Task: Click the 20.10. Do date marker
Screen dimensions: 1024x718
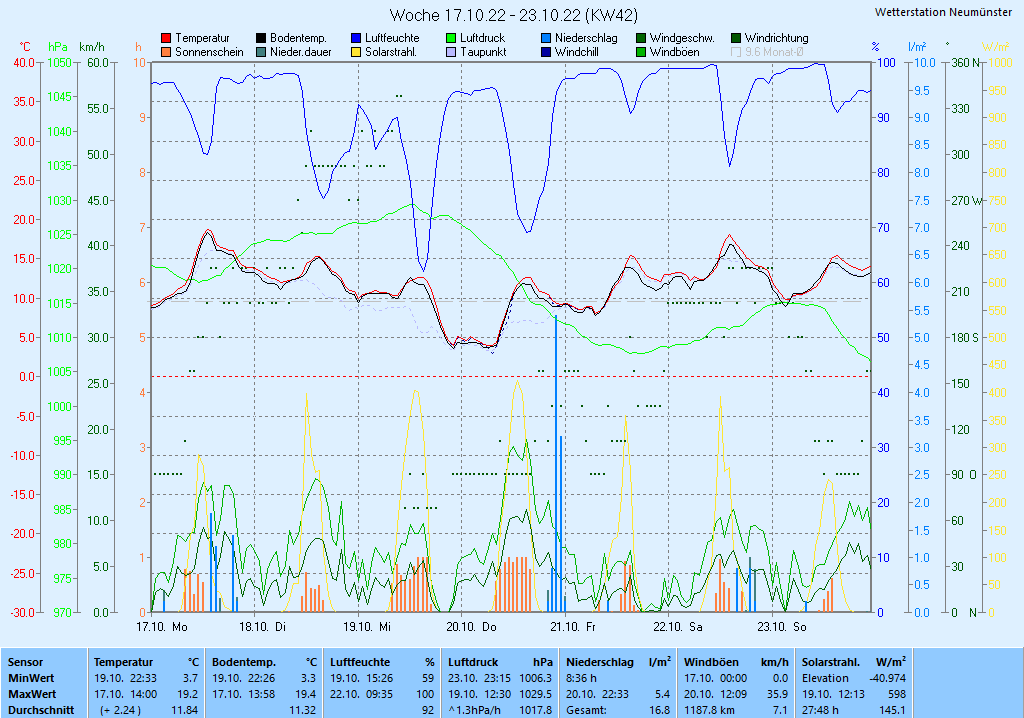Action: point(471,627)
